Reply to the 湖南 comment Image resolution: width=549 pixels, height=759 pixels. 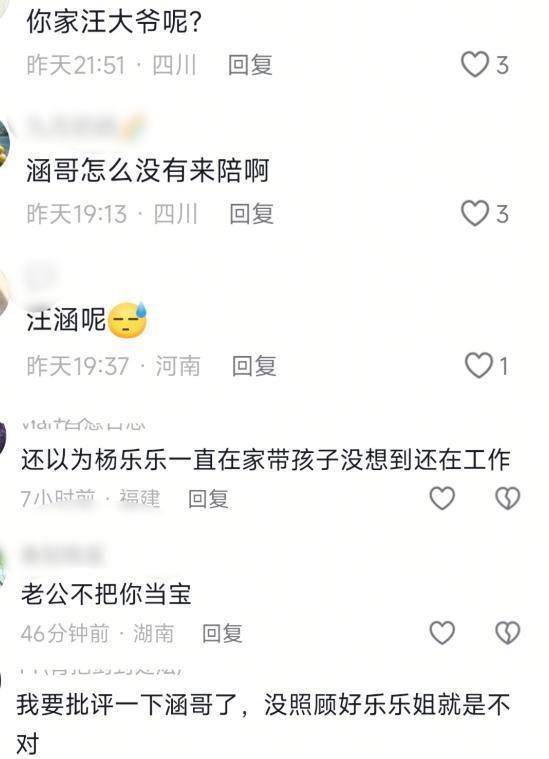click(x=222, y=633)
